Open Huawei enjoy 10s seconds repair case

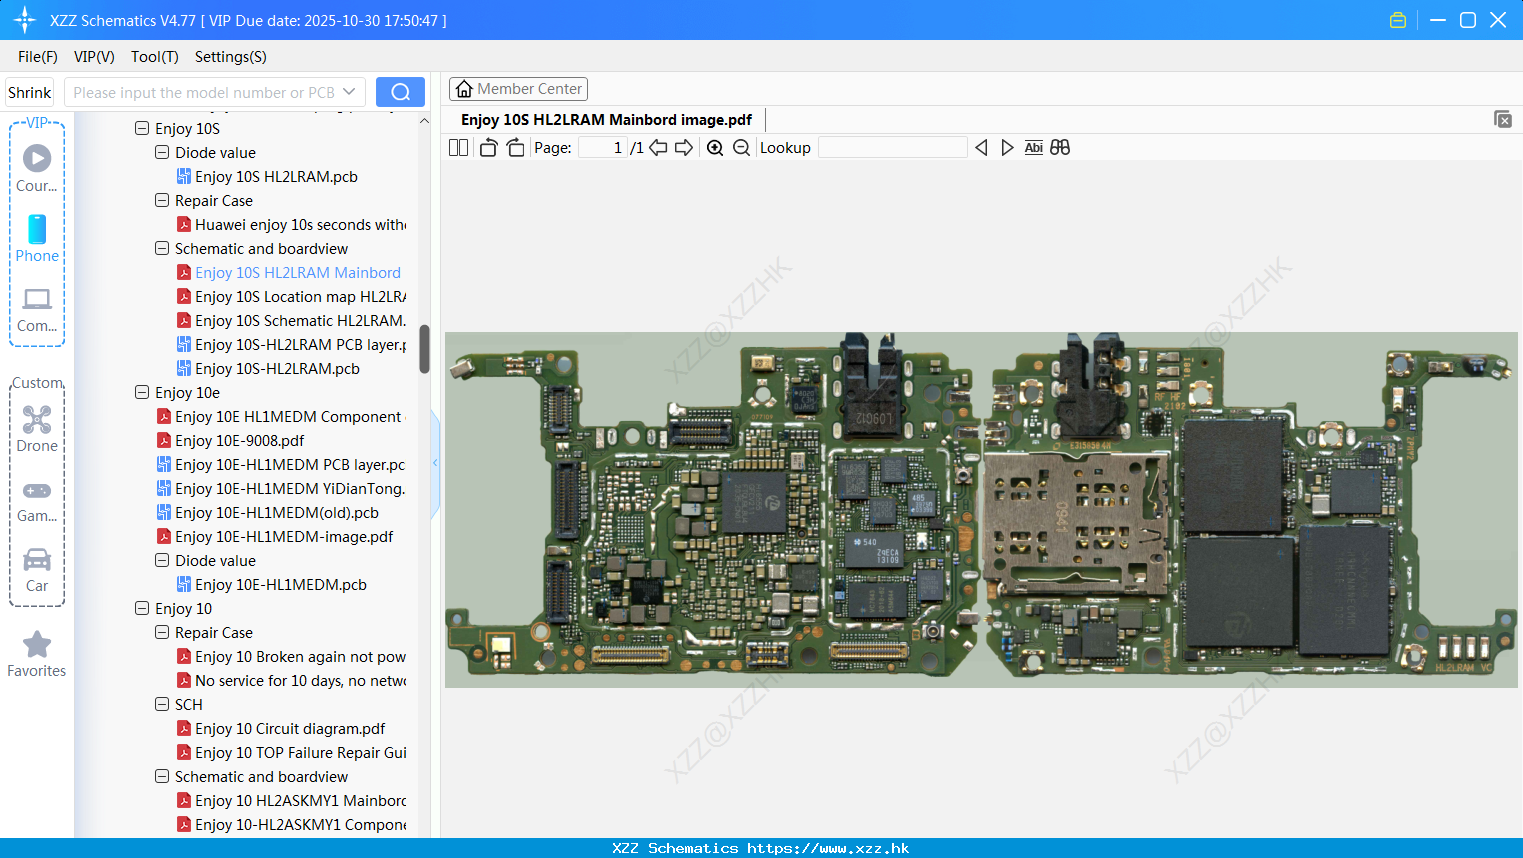[x=291, y=224]
